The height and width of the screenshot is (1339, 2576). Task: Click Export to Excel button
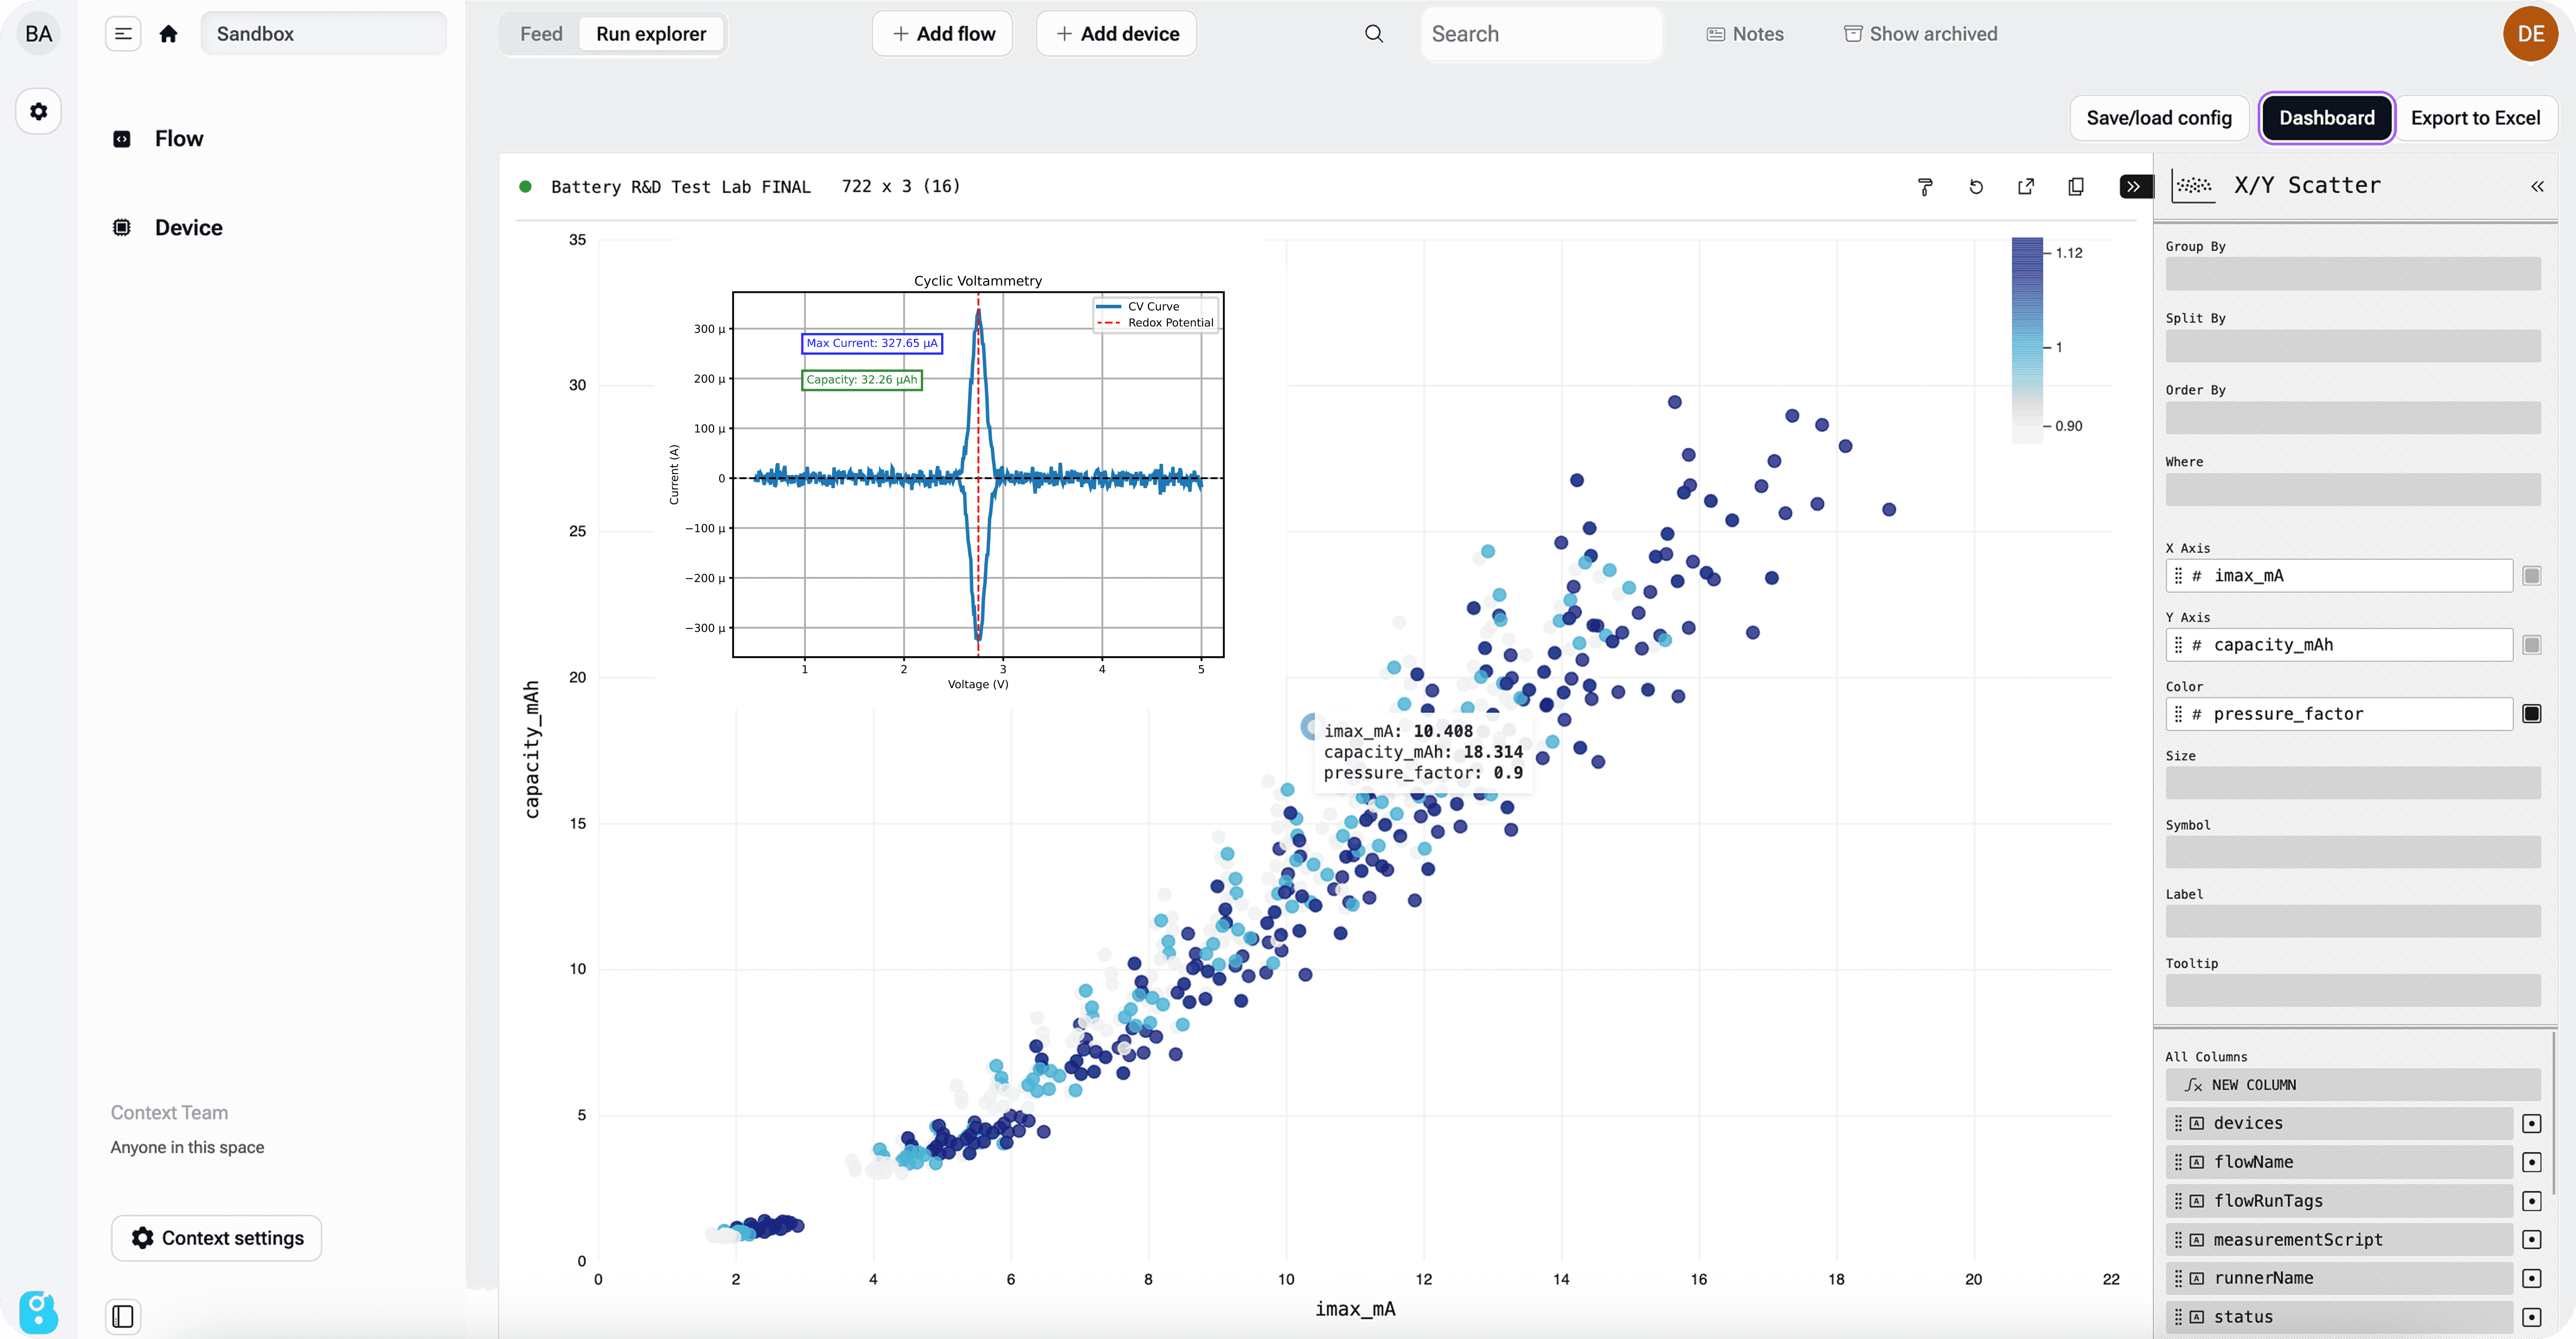coord(2475,118)
